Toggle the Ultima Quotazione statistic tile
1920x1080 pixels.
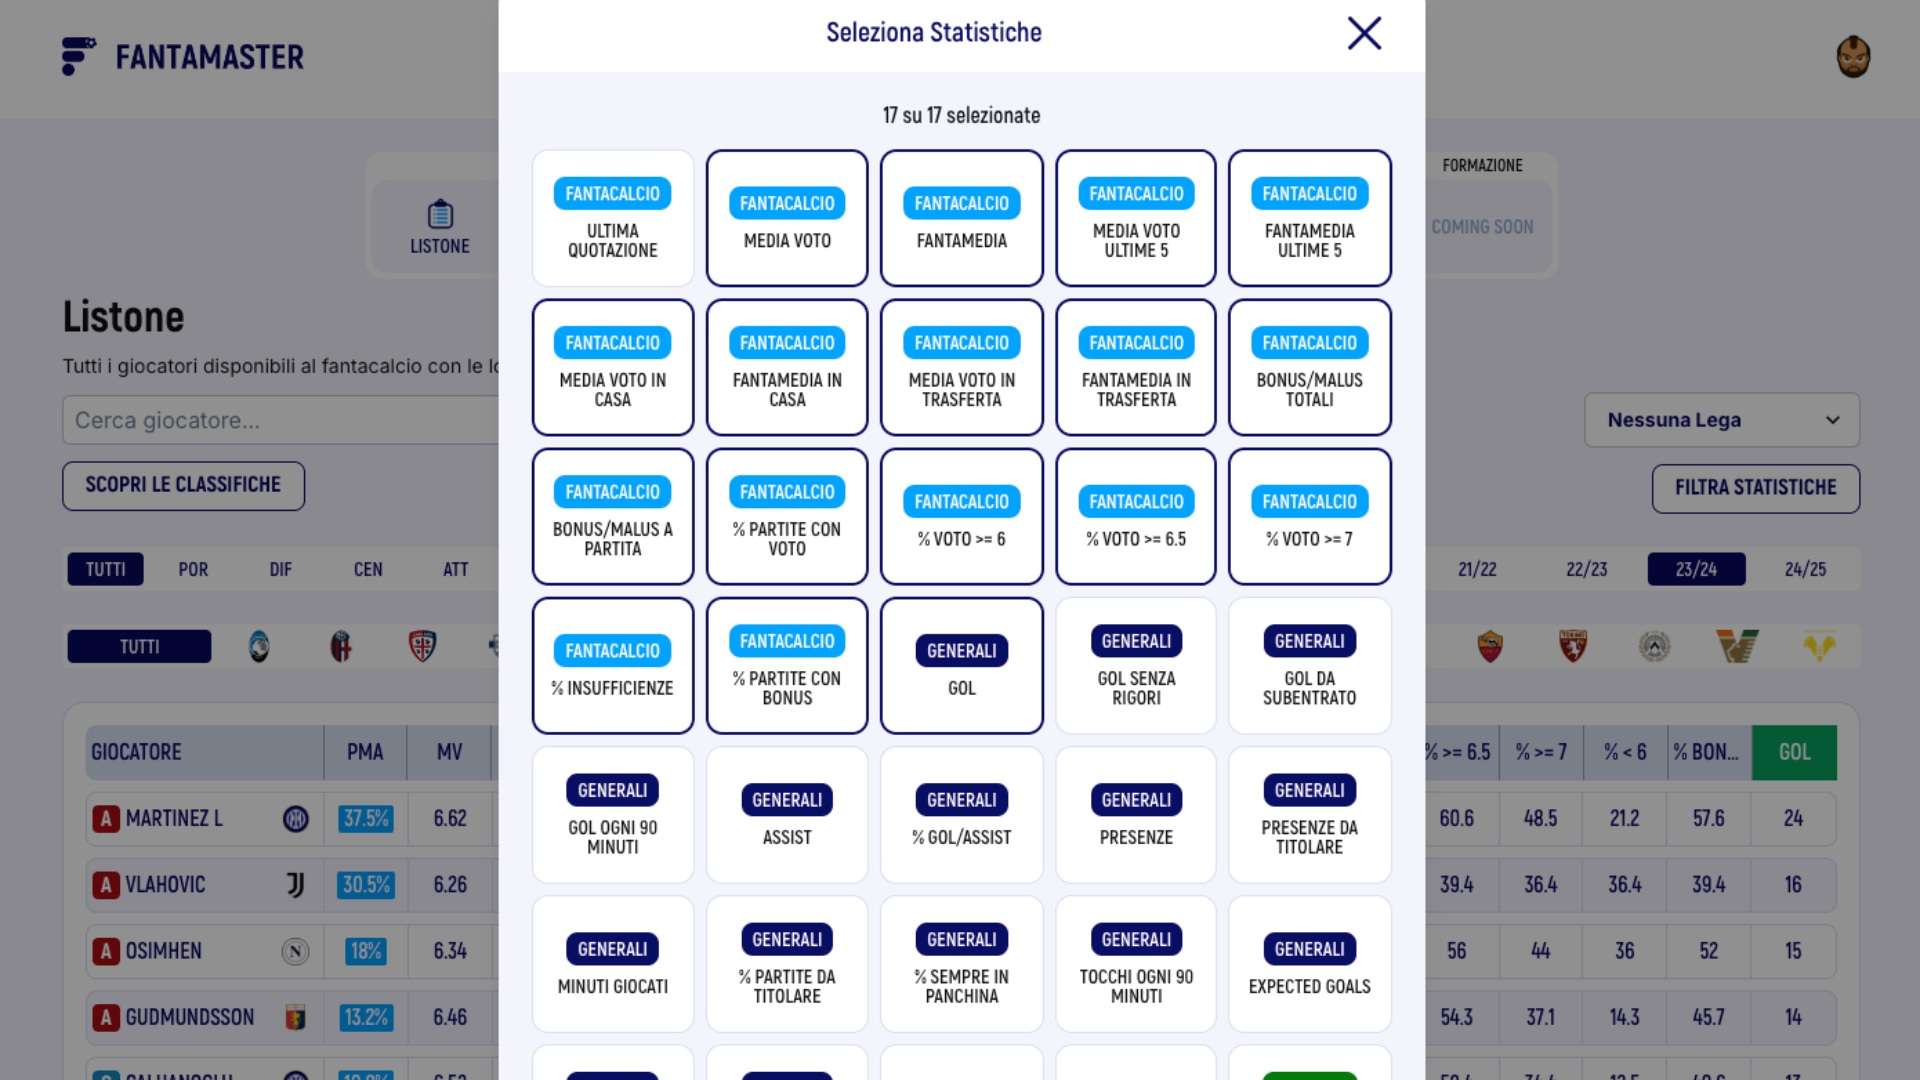click(x=613, y=219)
